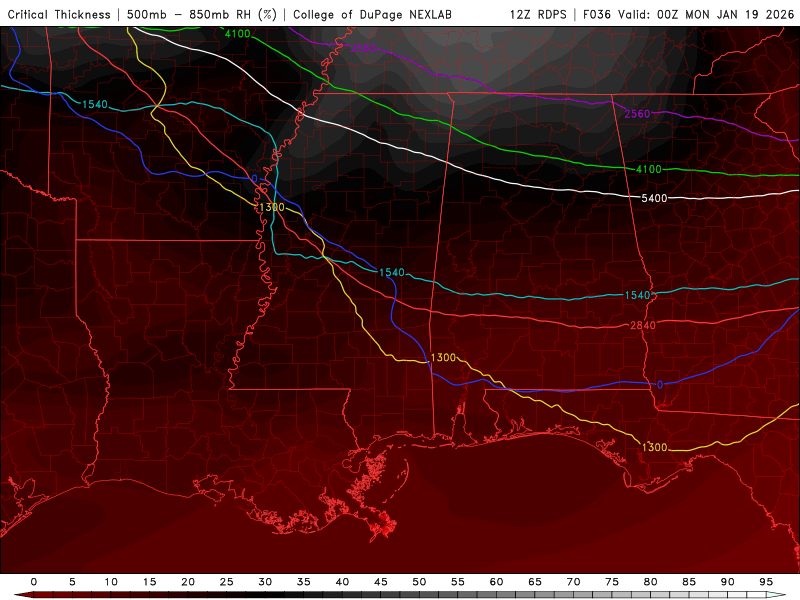Screen dimensions: 800x600
Task: Click the color bar "25" tick label
Action: point(227,582)
